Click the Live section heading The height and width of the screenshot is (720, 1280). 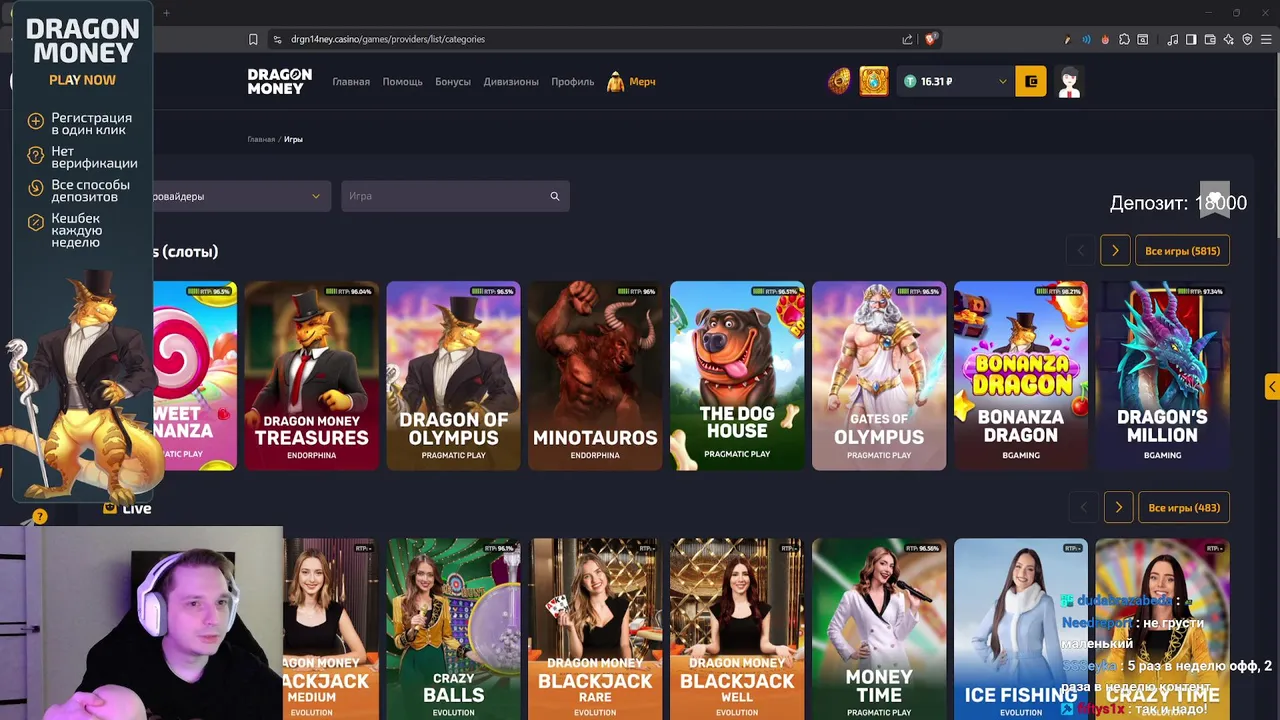136,508
